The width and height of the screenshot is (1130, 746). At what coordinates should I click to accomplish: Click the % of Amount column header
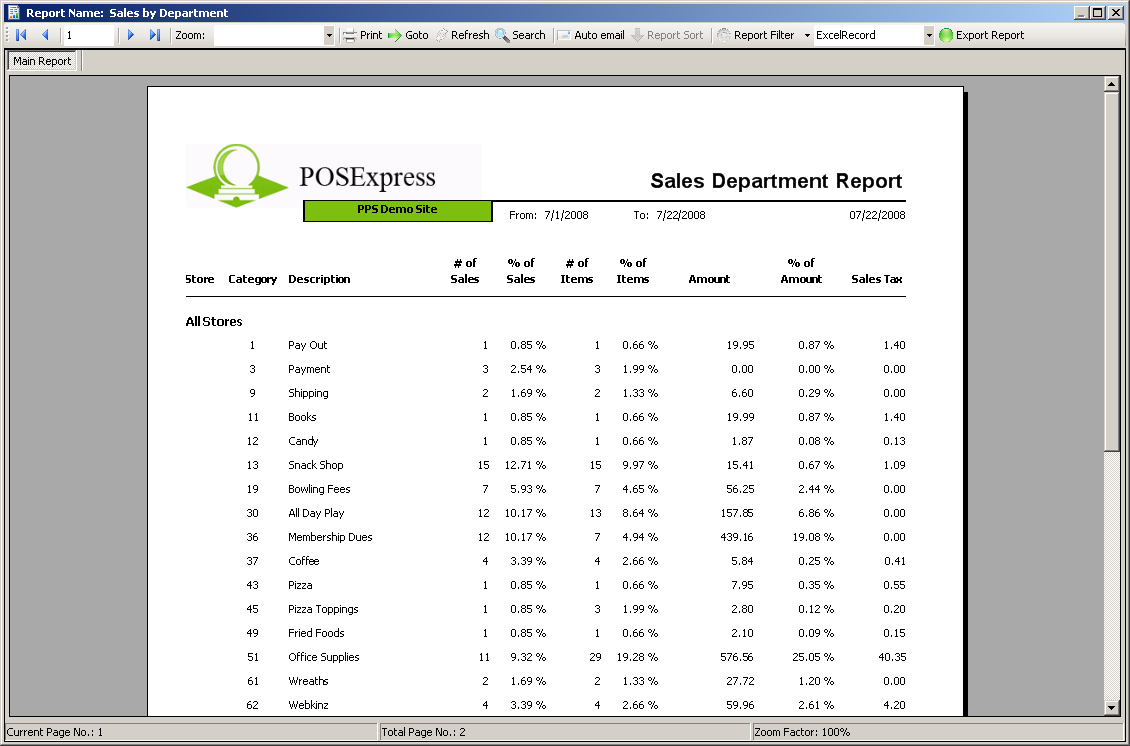click(x=801, y=271)
